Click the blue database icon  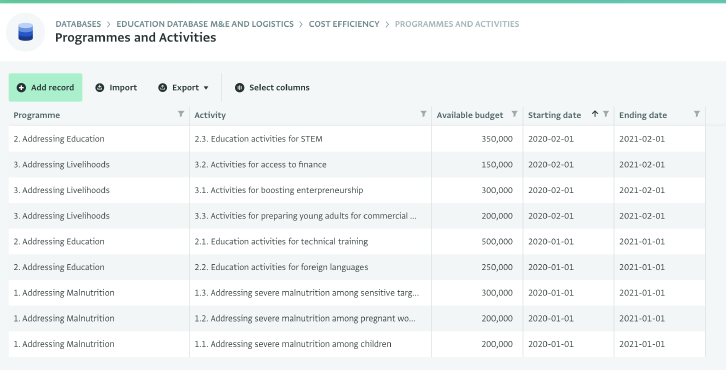coord(25,32)
